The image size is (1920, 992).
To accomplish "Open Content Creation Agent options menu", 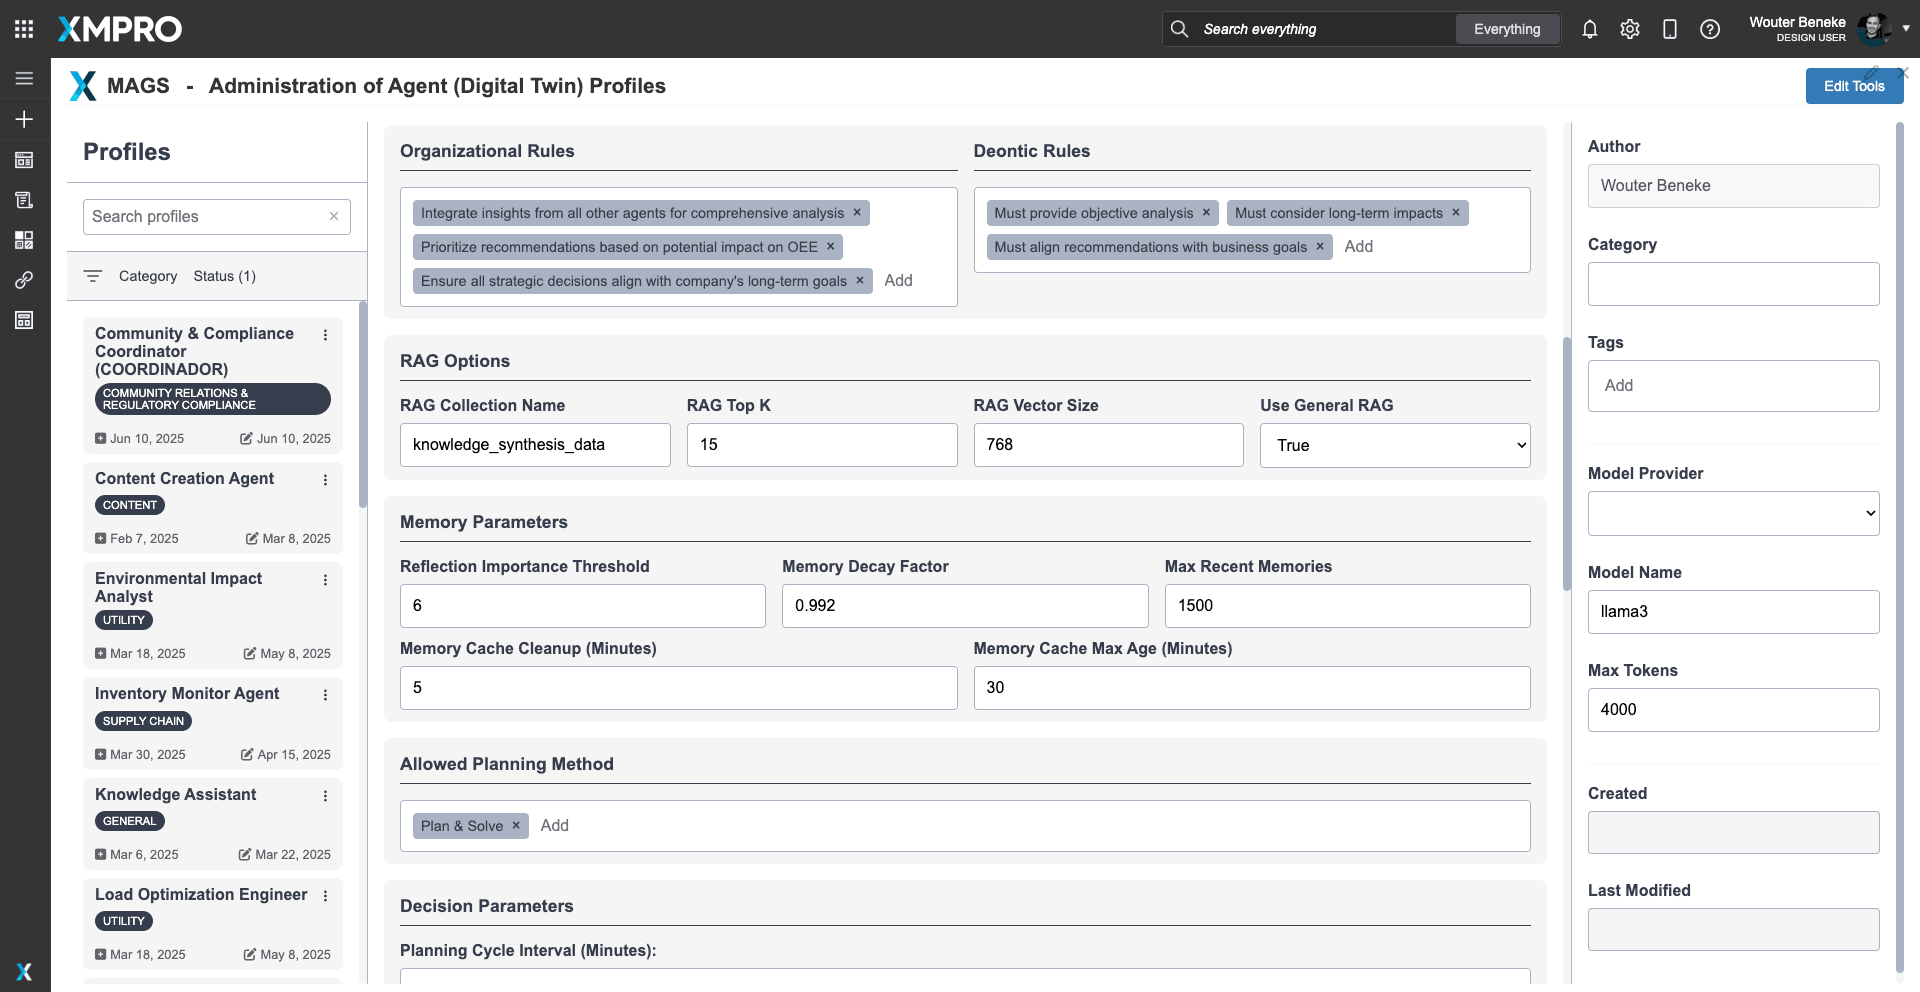I will [325, 480].
